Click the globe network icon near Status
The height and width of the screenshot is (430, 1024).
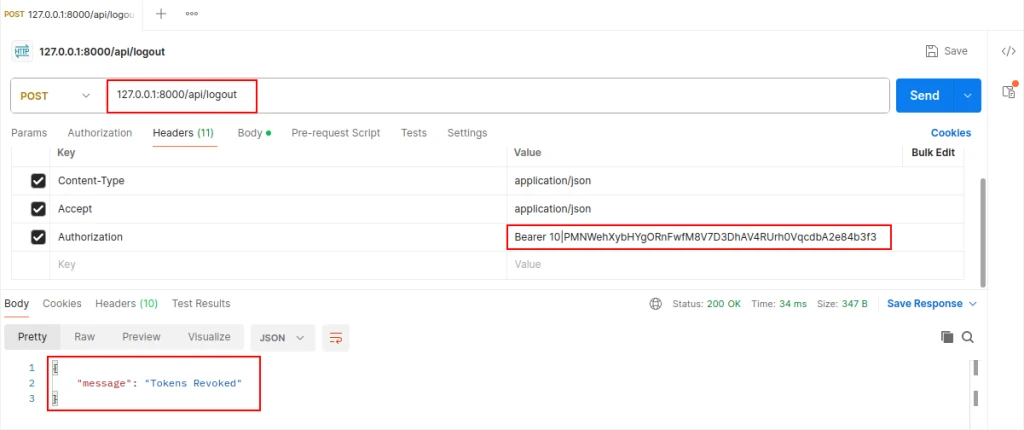pyautogui.click(x=656, y=304)
